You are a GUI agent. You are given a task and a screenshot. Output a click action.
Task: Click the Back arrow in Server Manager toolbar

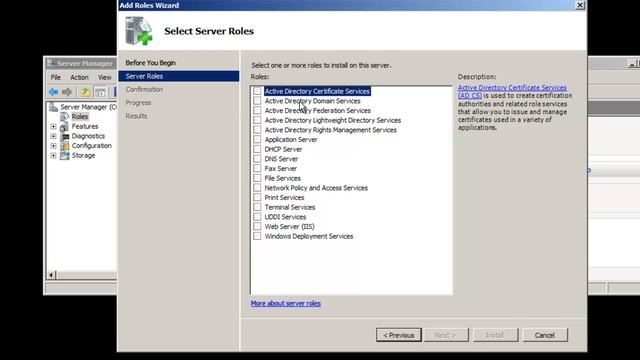tap(53, 92)
